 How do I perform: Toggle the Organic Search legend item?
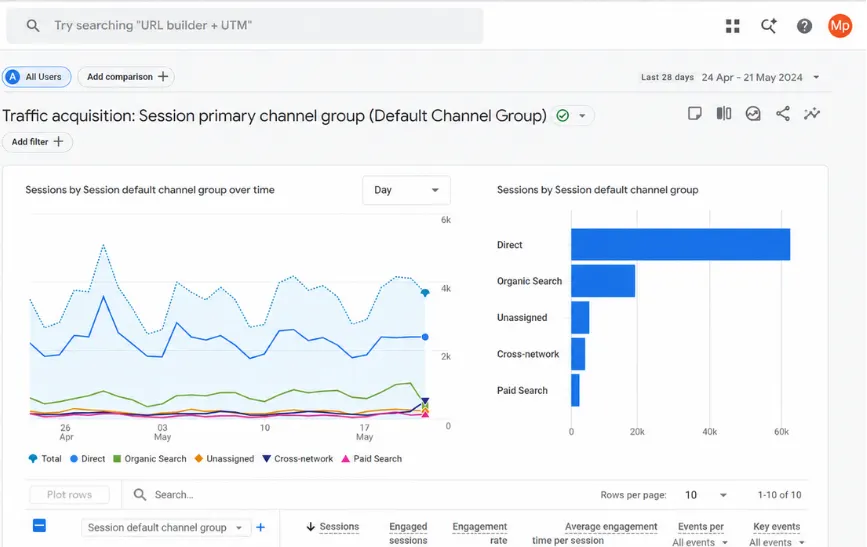point(149,459)
